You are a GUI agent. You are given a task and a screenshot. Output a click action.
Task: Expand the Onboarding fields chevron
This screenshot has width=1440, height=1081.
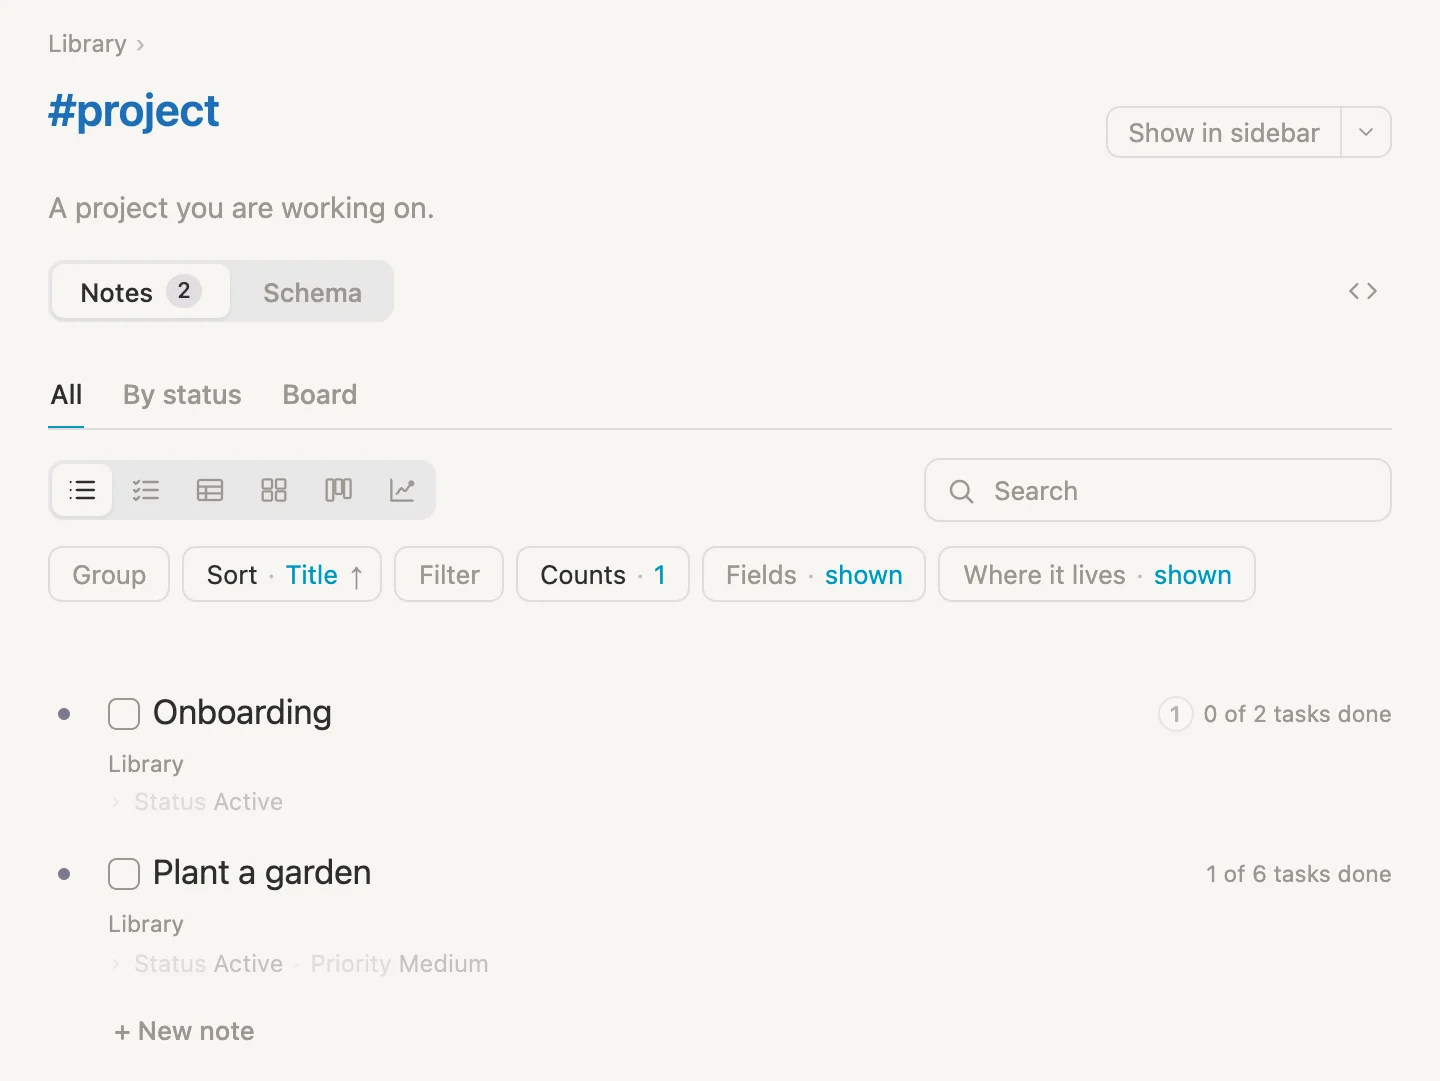point(116,802)
